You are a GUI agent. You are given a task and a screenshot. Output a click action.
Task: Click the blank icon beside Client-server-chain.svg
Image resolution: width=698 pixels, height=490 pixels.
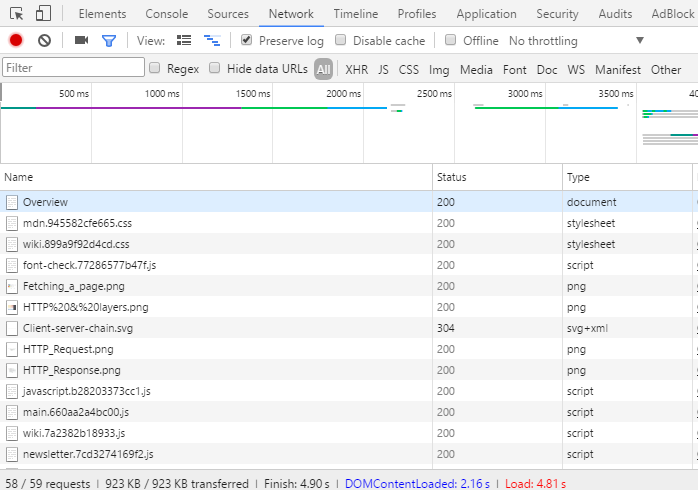[12, 328]
